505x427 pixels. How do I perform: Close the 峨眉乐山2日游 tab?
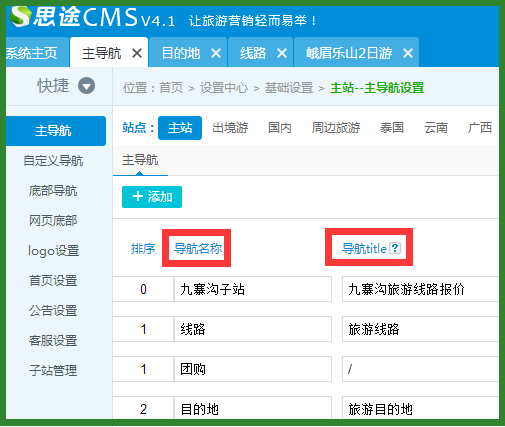coord(408,53)
